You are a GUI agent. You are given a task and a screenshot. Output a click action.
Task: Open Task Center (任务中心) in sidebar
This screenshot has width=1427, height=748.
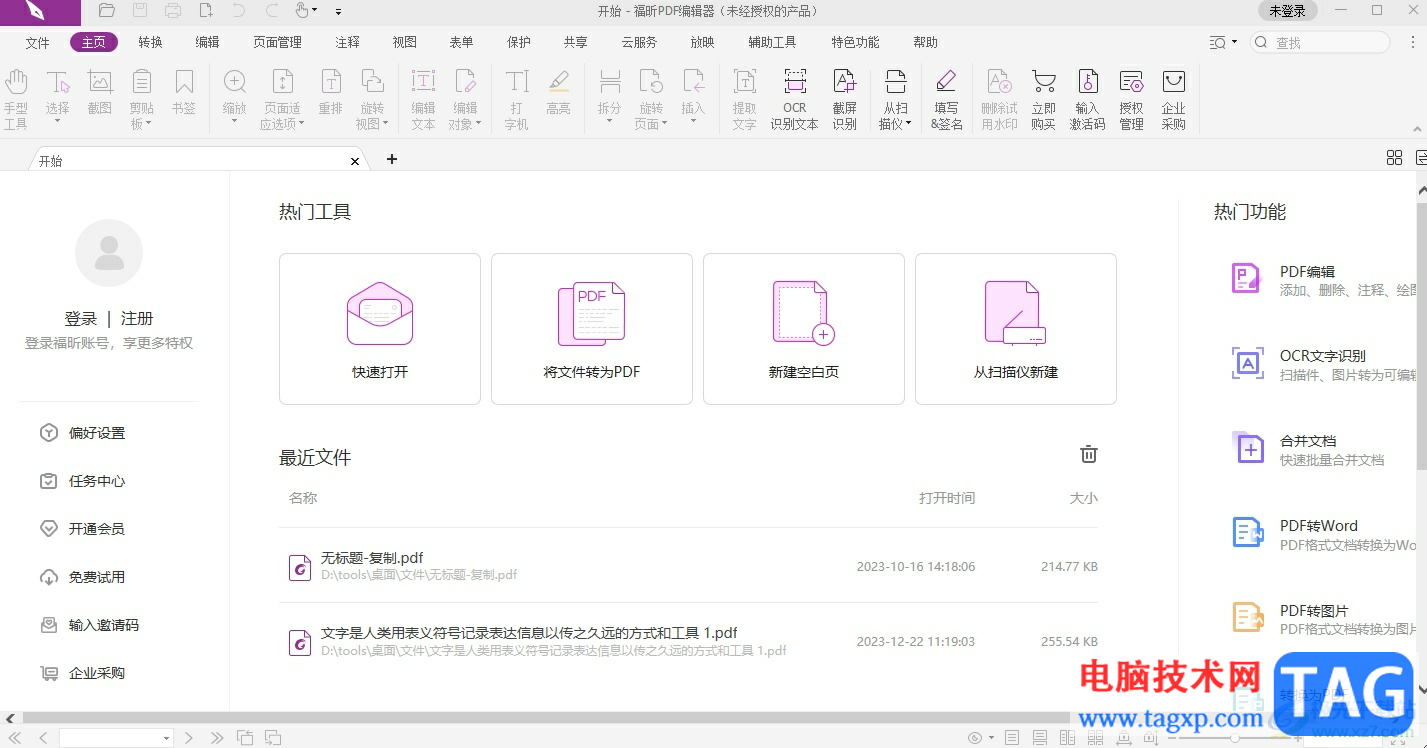(x=84, y=481)
